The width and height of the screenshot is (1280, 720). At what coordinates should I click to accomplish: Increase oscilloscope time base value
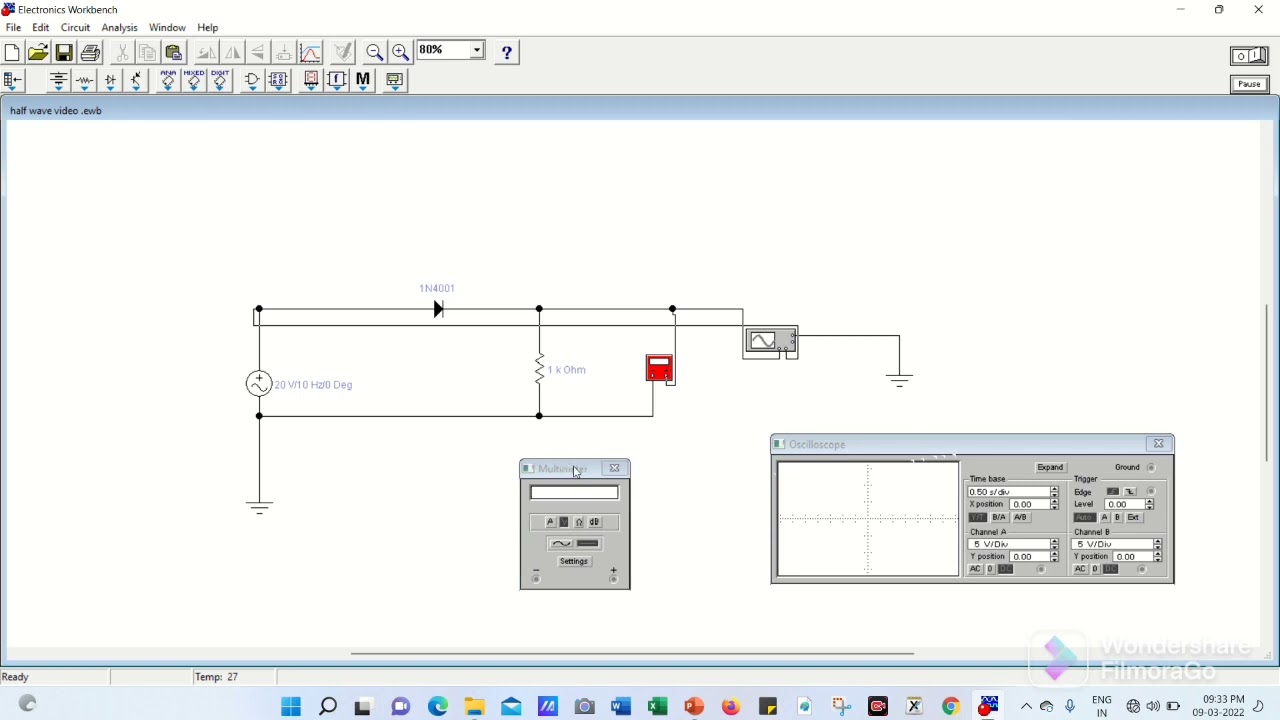pos(1054,489)
